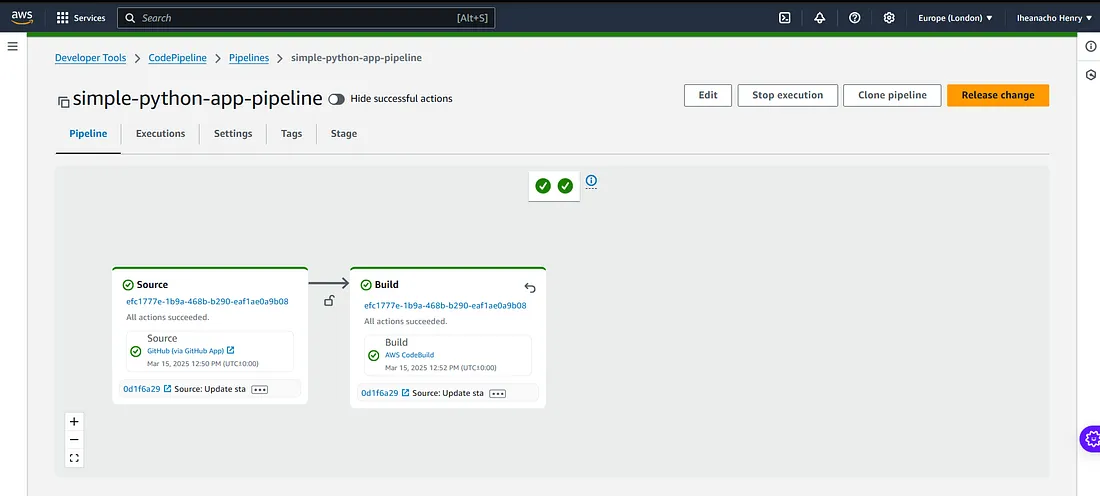Toggle Hide successful actions switch
The width and height of the screenshot is (1100, 496).
tap(337, 99)
